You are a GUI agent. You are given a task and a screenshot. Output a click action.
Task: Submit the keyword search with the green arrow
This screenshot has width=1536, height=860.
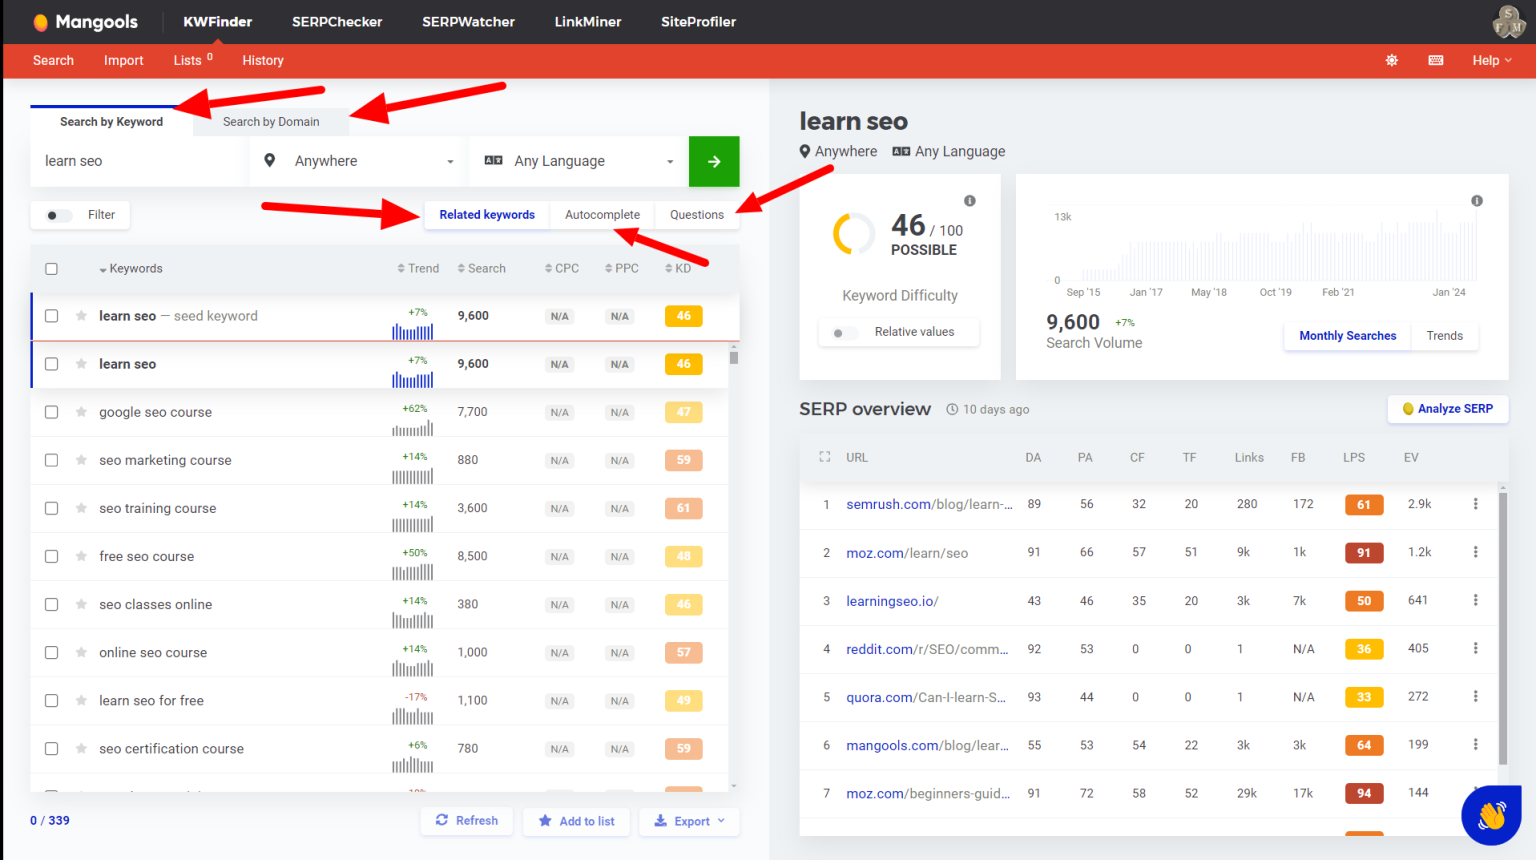pos(714,161)
